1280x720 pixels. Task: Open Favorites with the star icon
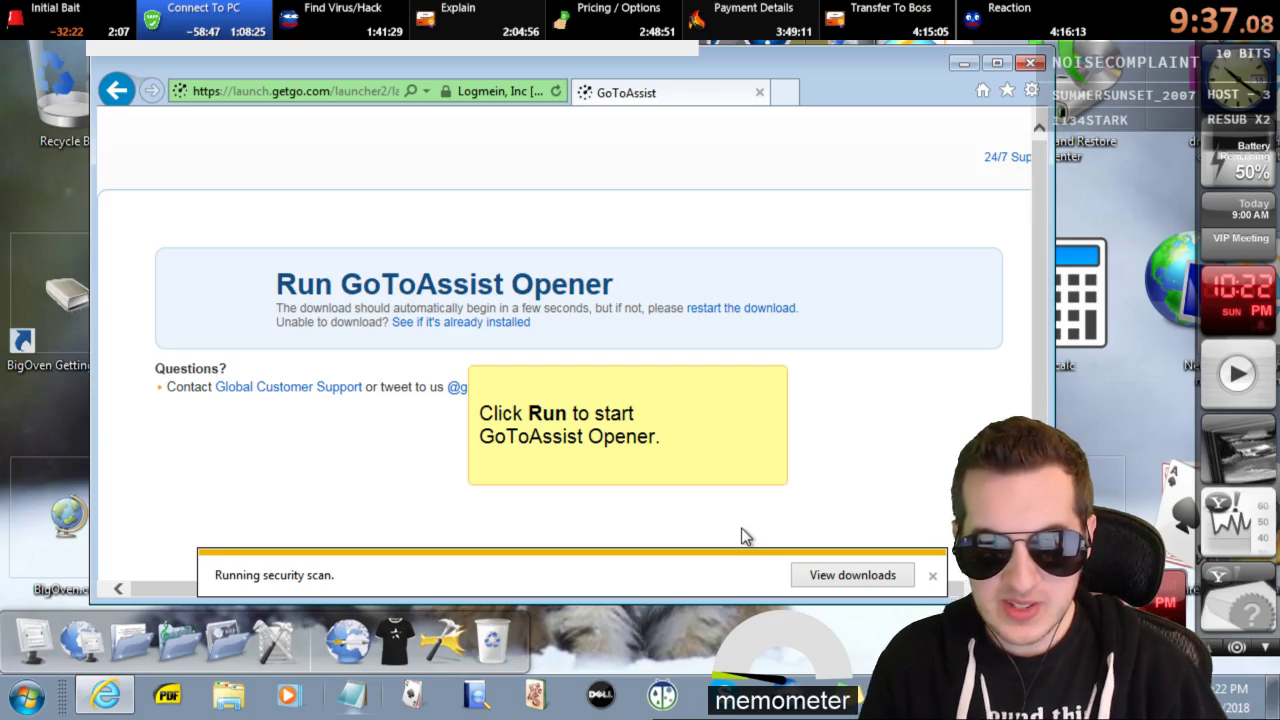pos(1007,91)
